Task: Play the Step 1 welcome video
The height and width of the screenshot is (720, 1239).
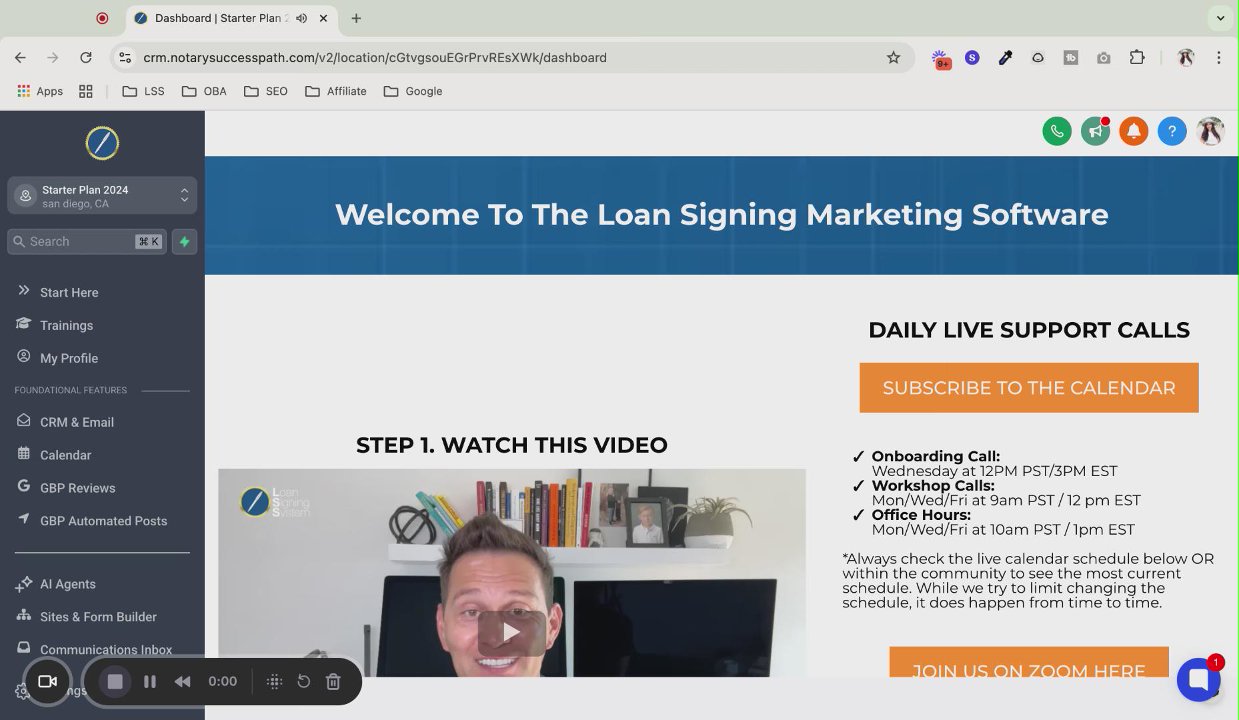Action: point(512,632)
